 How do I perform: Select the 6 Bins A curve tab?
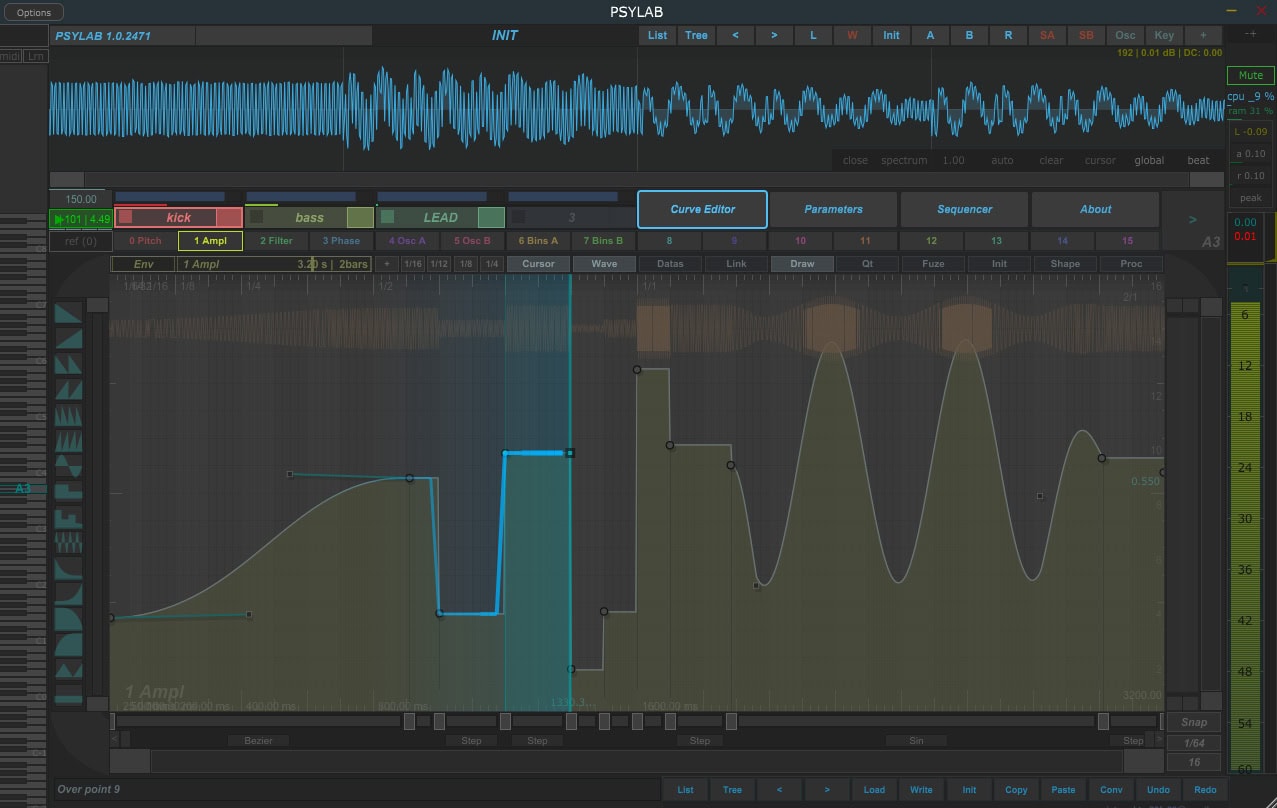point(538,241)
